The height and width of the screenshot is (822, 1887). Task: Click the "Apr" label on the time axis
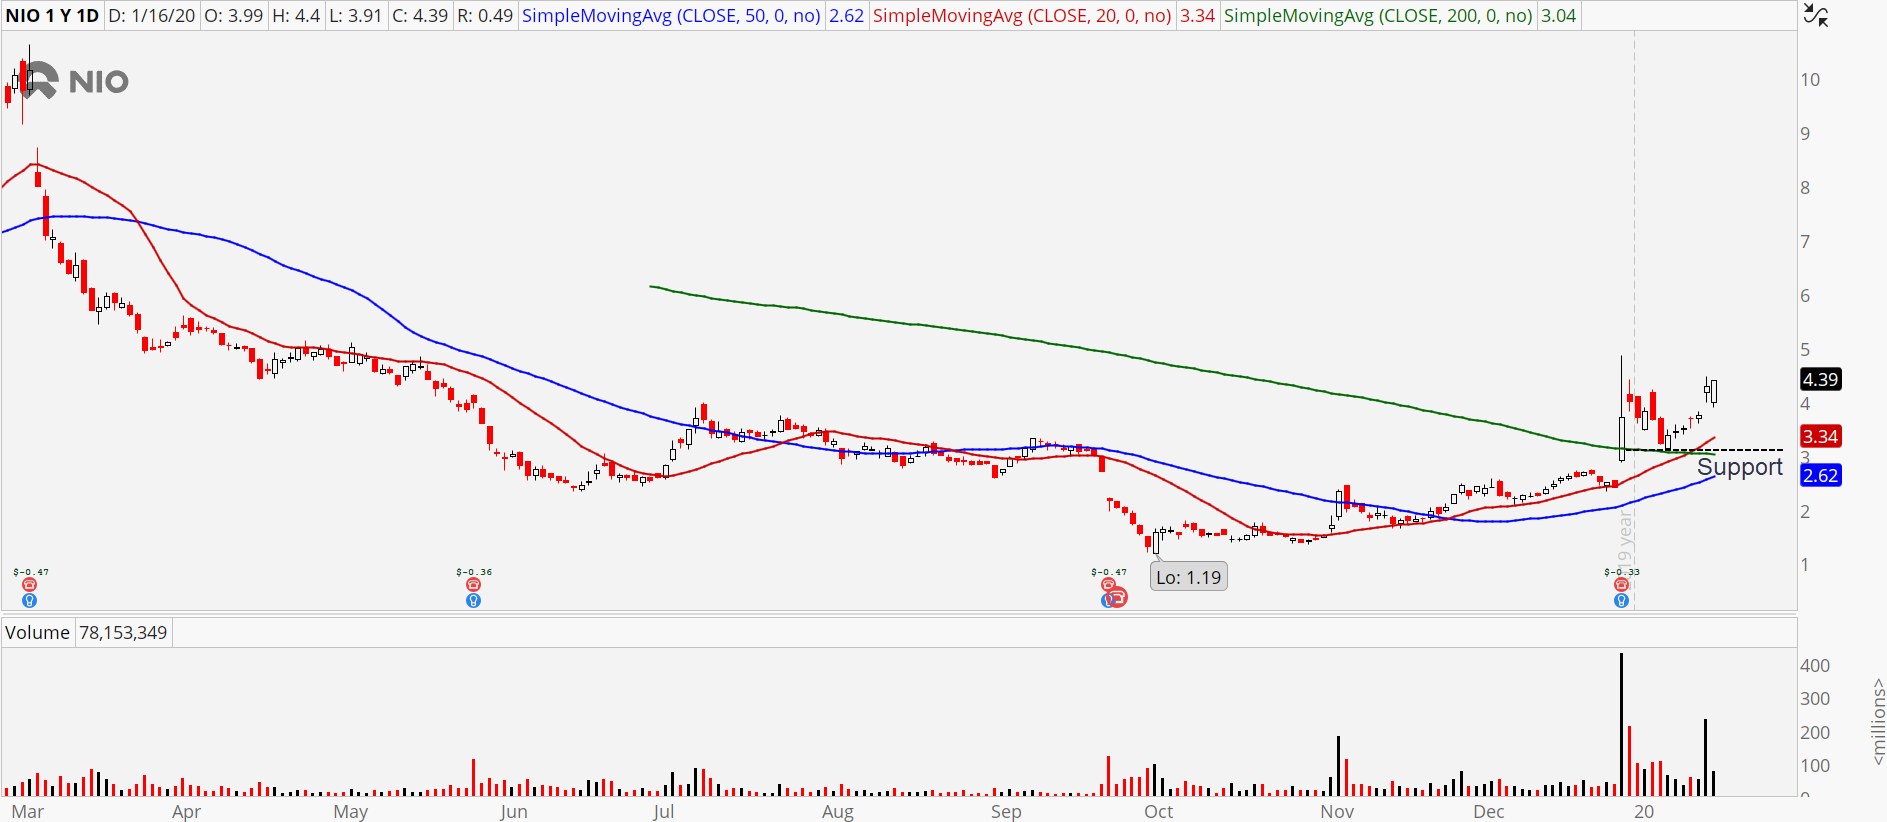pyautogui.click(x=186, y=811)
